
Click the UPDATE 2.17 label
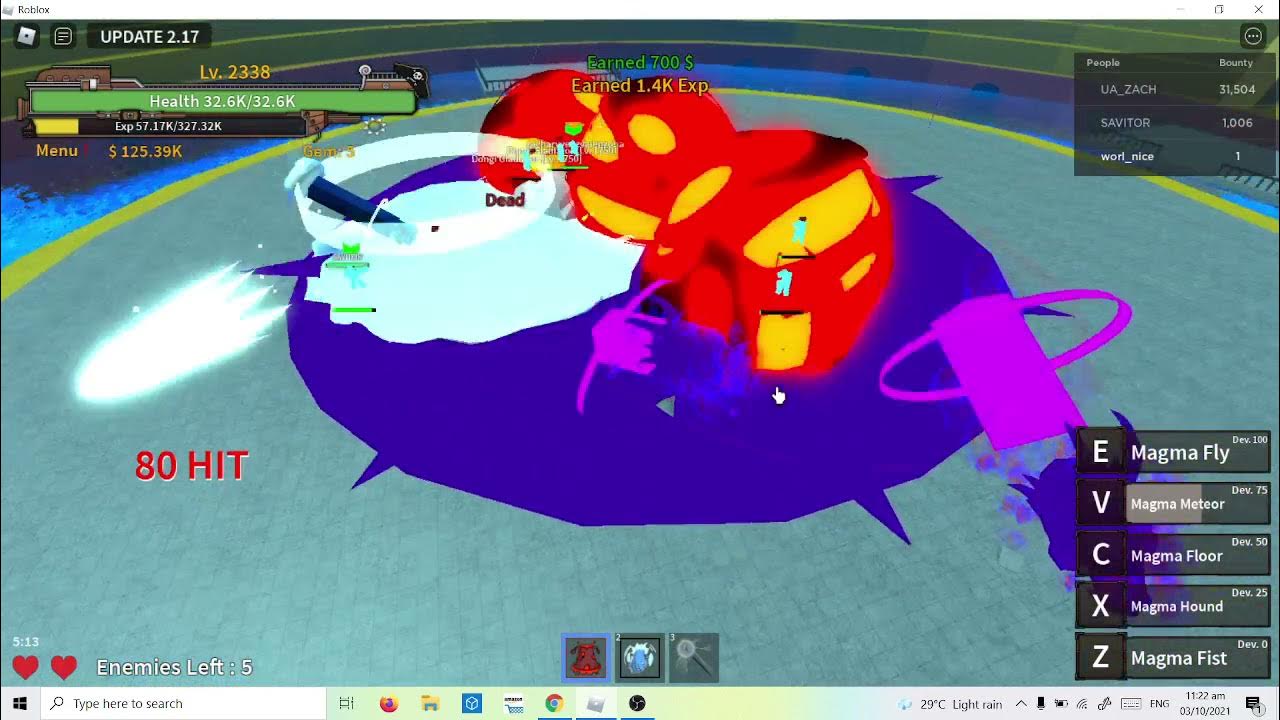pyautogui.click(x=150, y=36)
